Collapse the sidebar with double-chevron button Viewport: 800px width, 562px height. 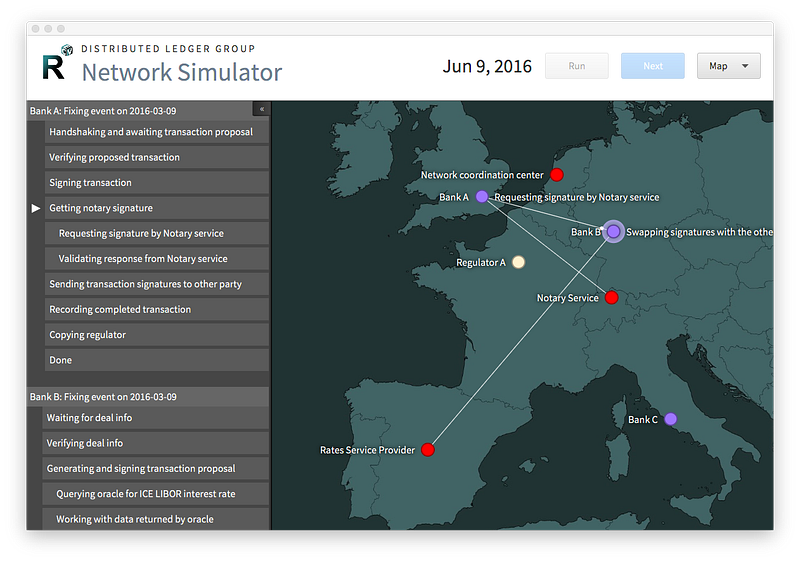(x=262, y=109)
